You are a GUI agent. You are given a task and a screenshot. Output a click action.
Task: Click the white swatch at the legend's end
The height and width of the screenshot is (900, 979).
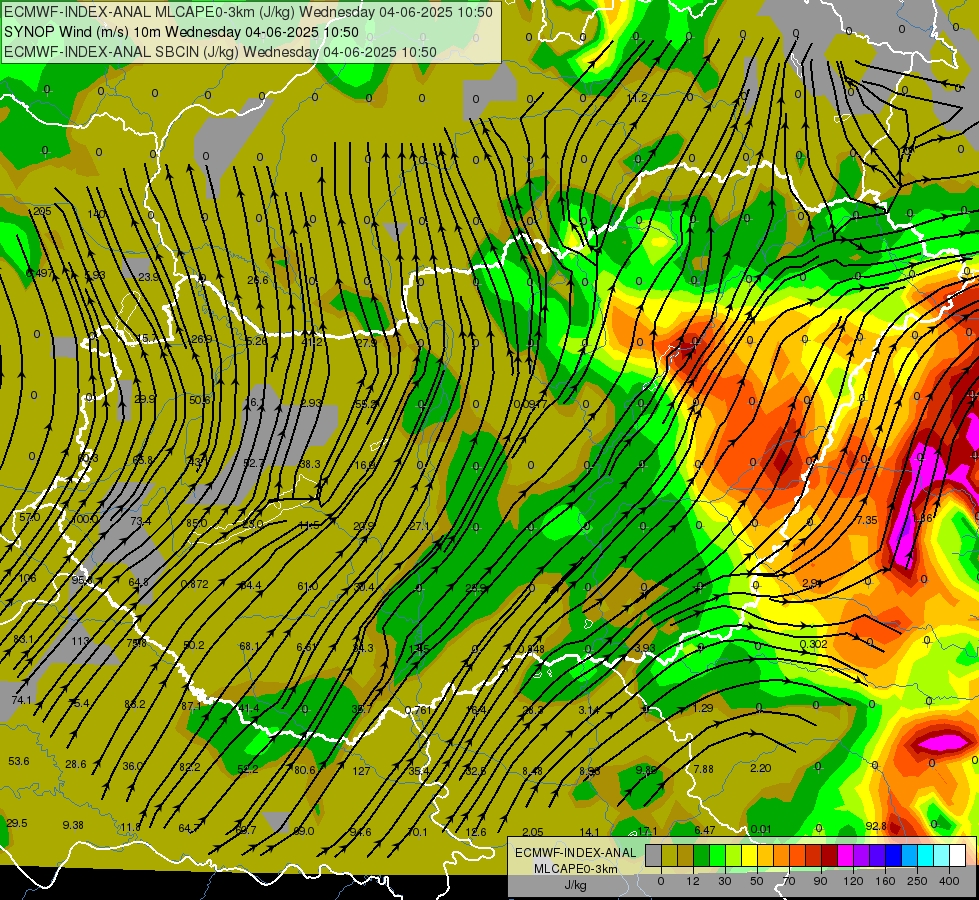[x=957, y=856]
